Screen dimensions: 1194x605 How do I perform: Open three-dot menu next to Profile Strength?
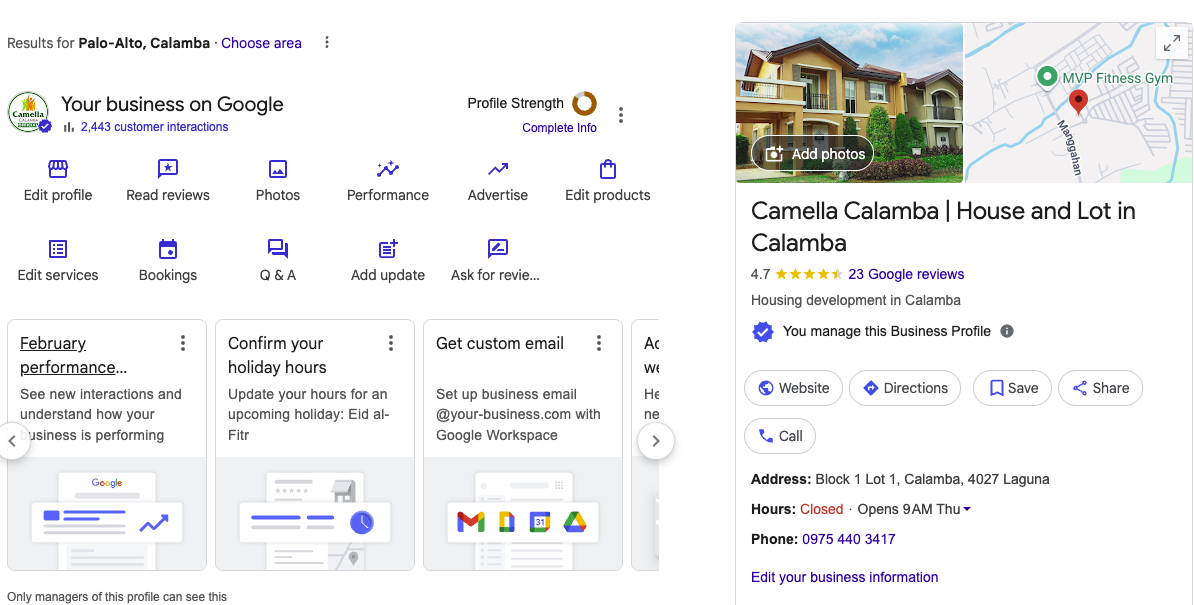[621, 115]
